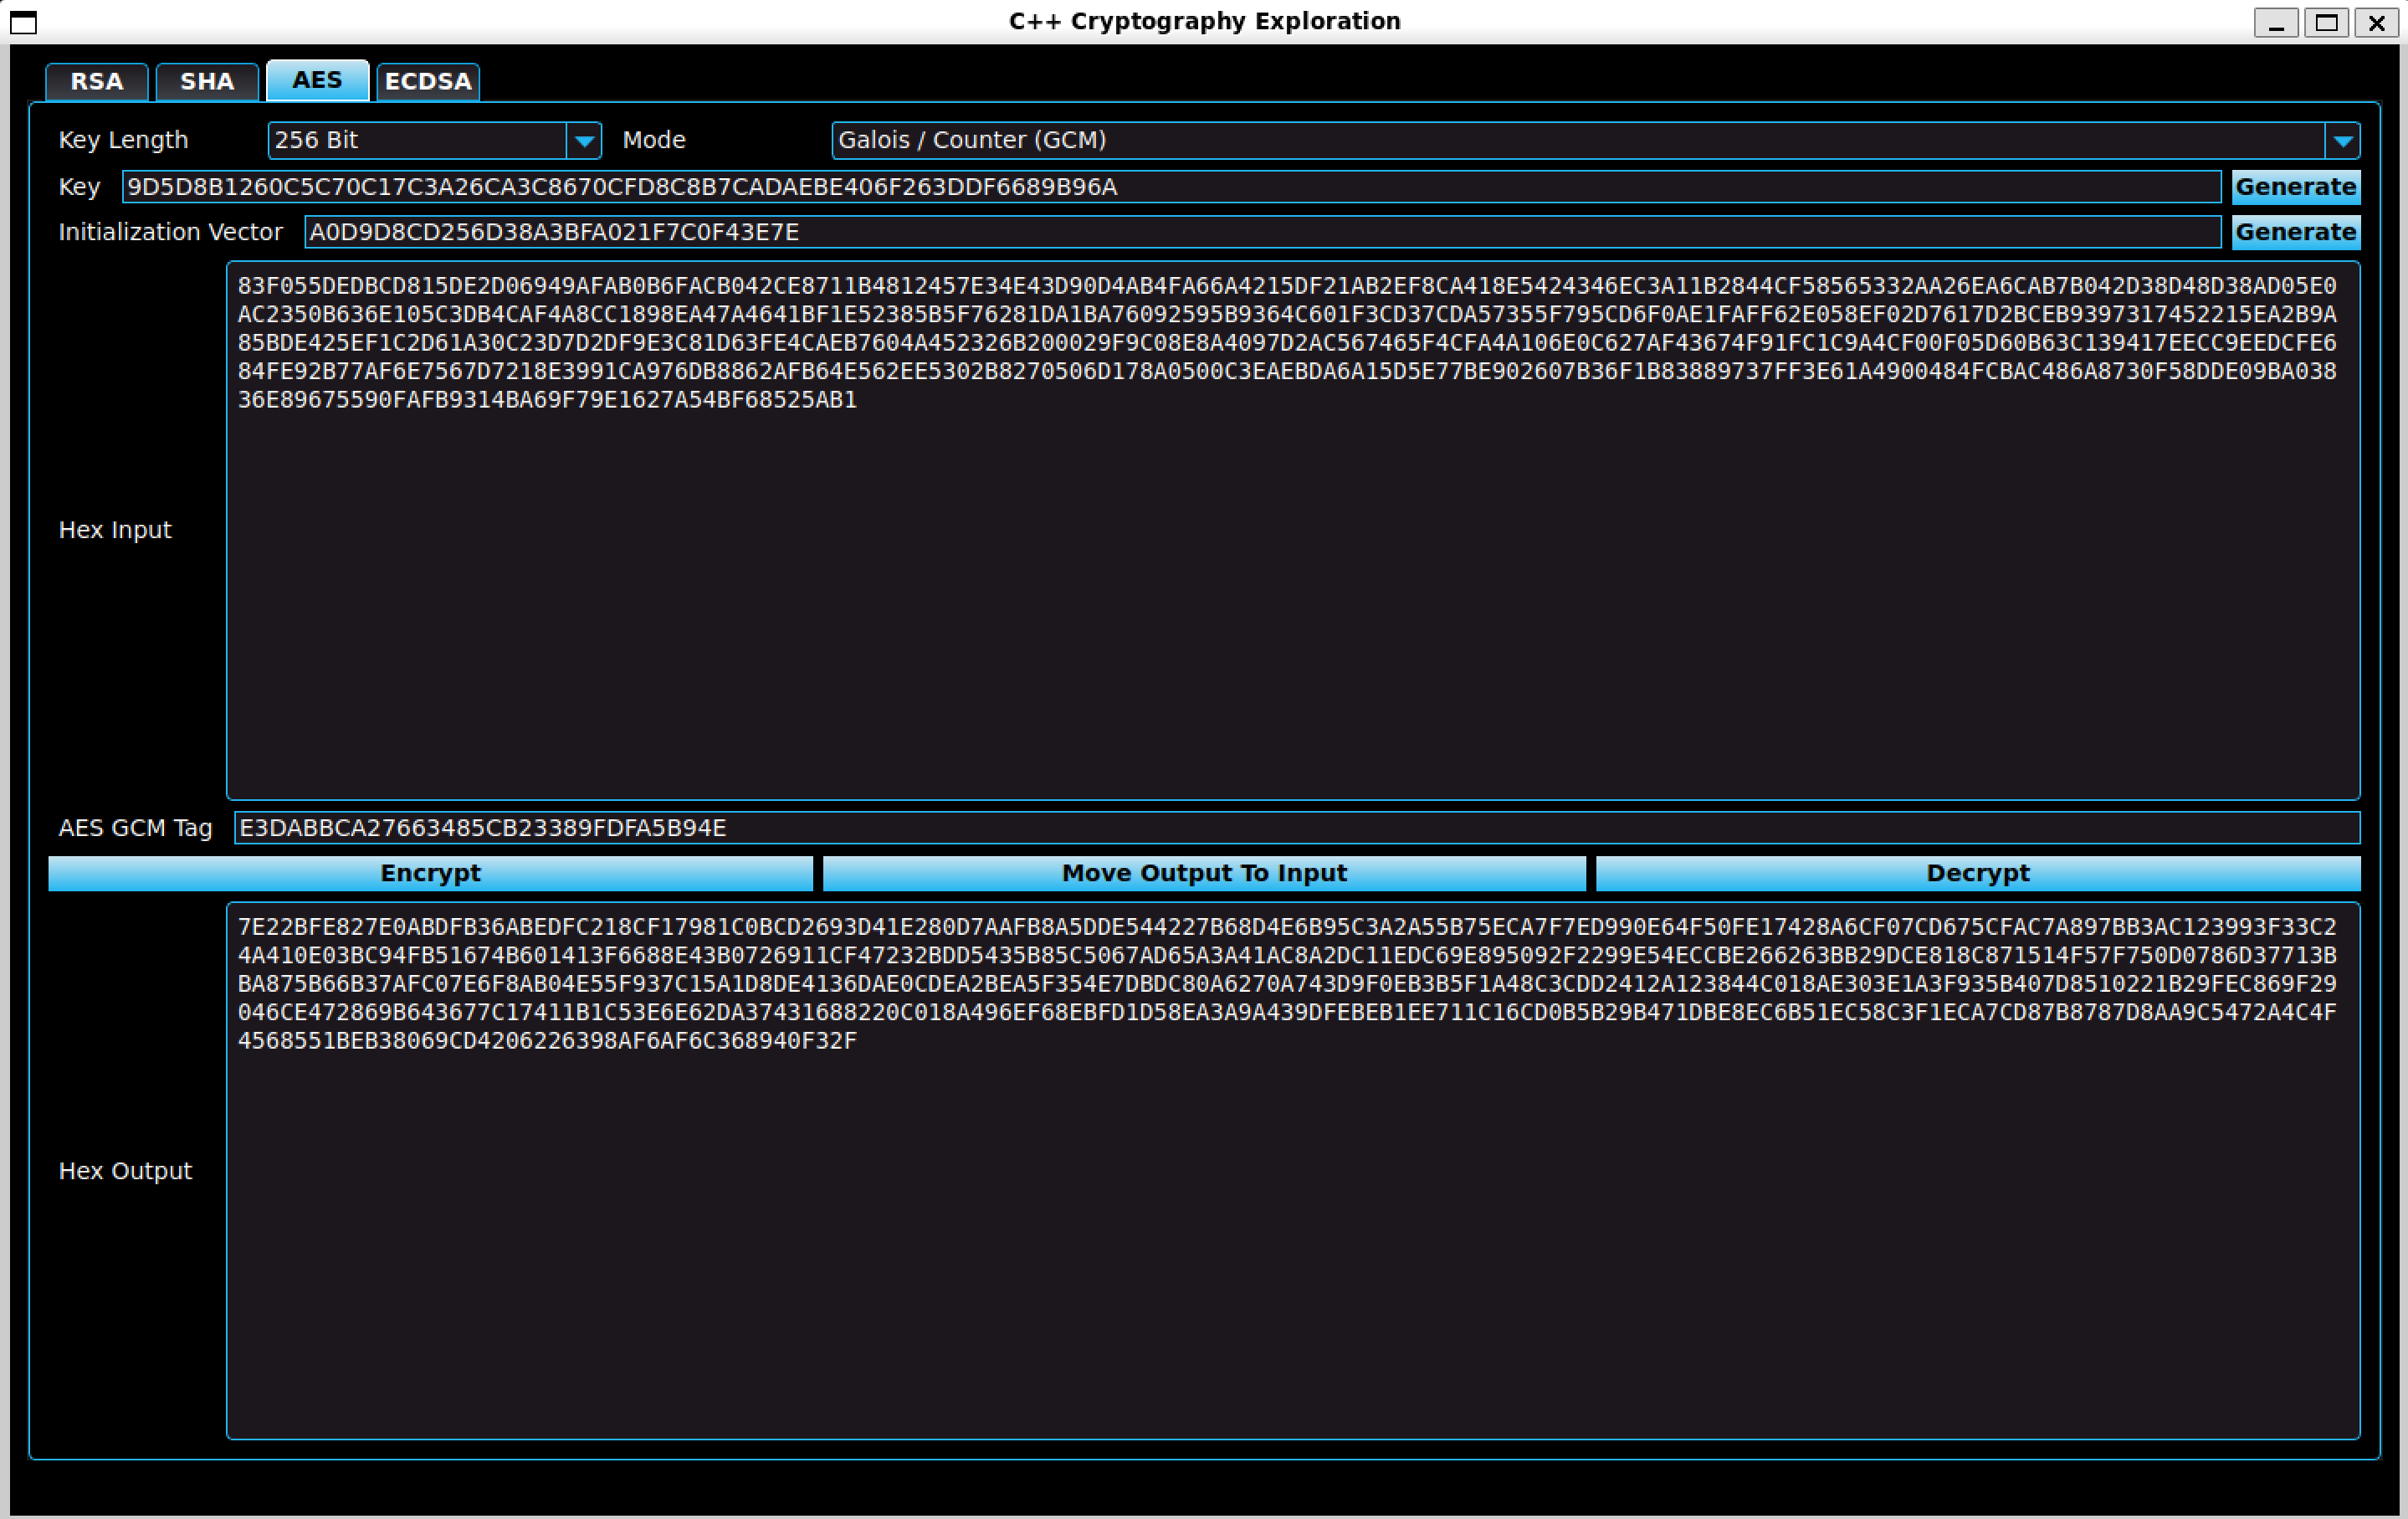Select the AES tab

pyautogui.click(x=316, y=80)
